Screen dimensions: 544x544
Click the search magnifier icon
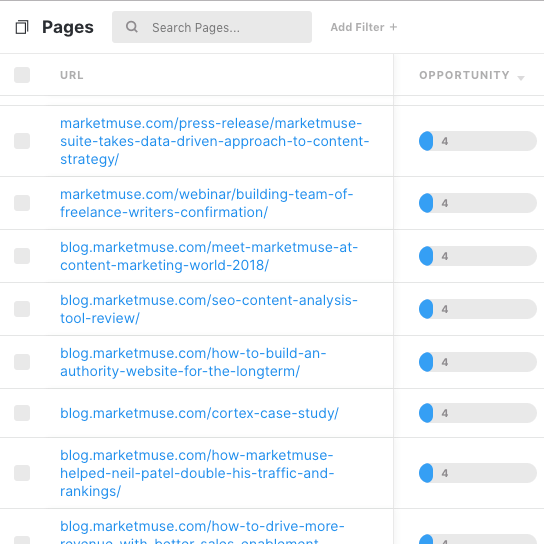132,27
